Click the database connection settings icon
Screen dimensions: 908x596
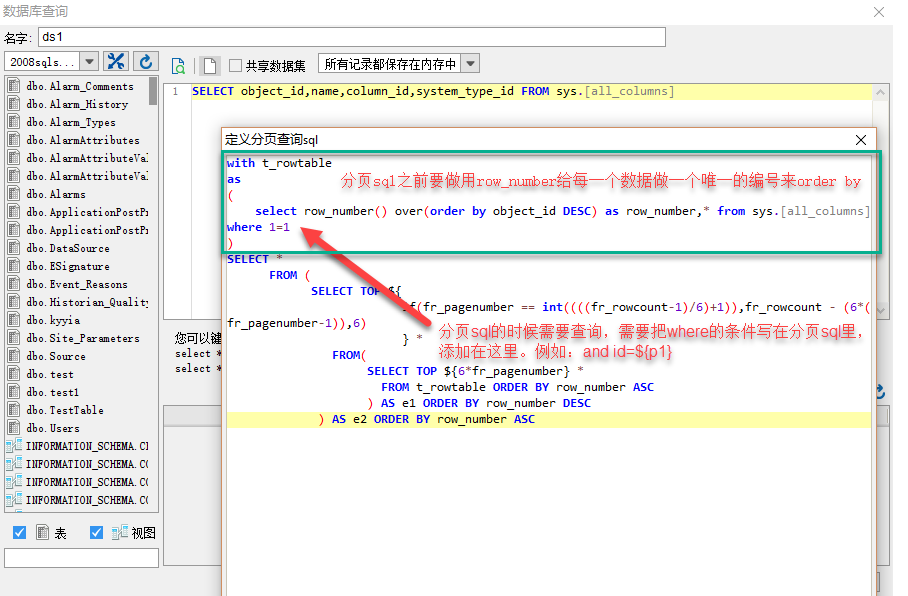click(x=116, y=61)
